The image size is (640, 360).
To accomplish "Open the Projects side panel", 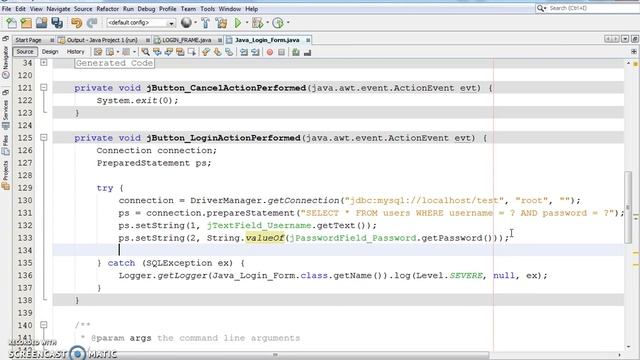I will tap(5, 175).
